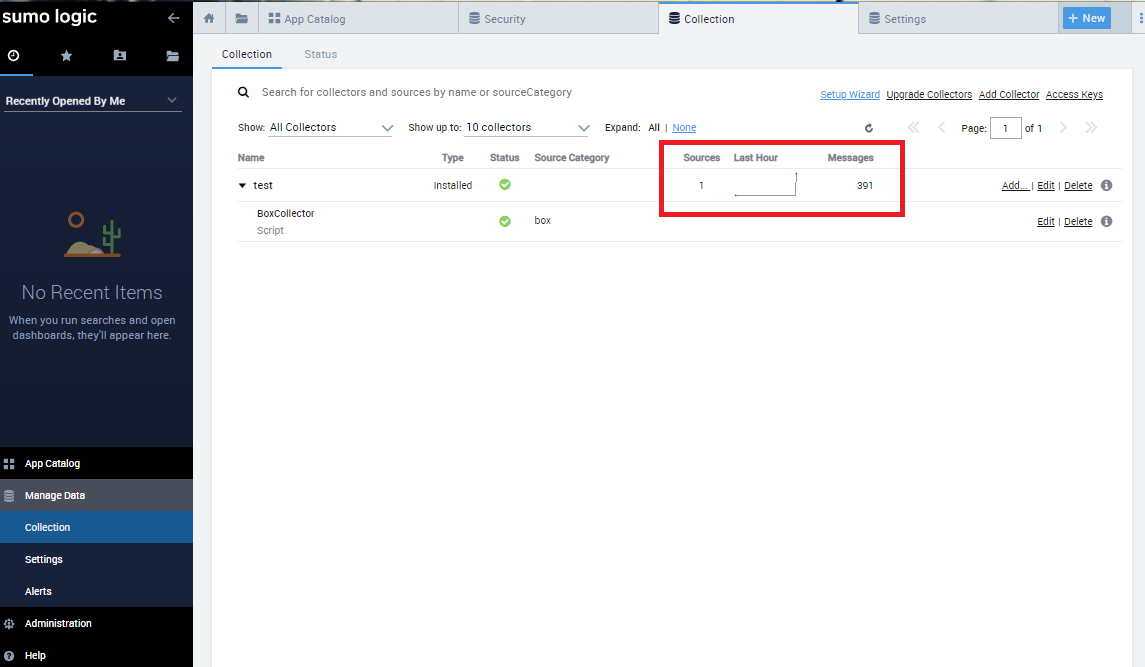1145x667 pixels.
Task: Open the Library folder tab icon
Action: point(242,18)
